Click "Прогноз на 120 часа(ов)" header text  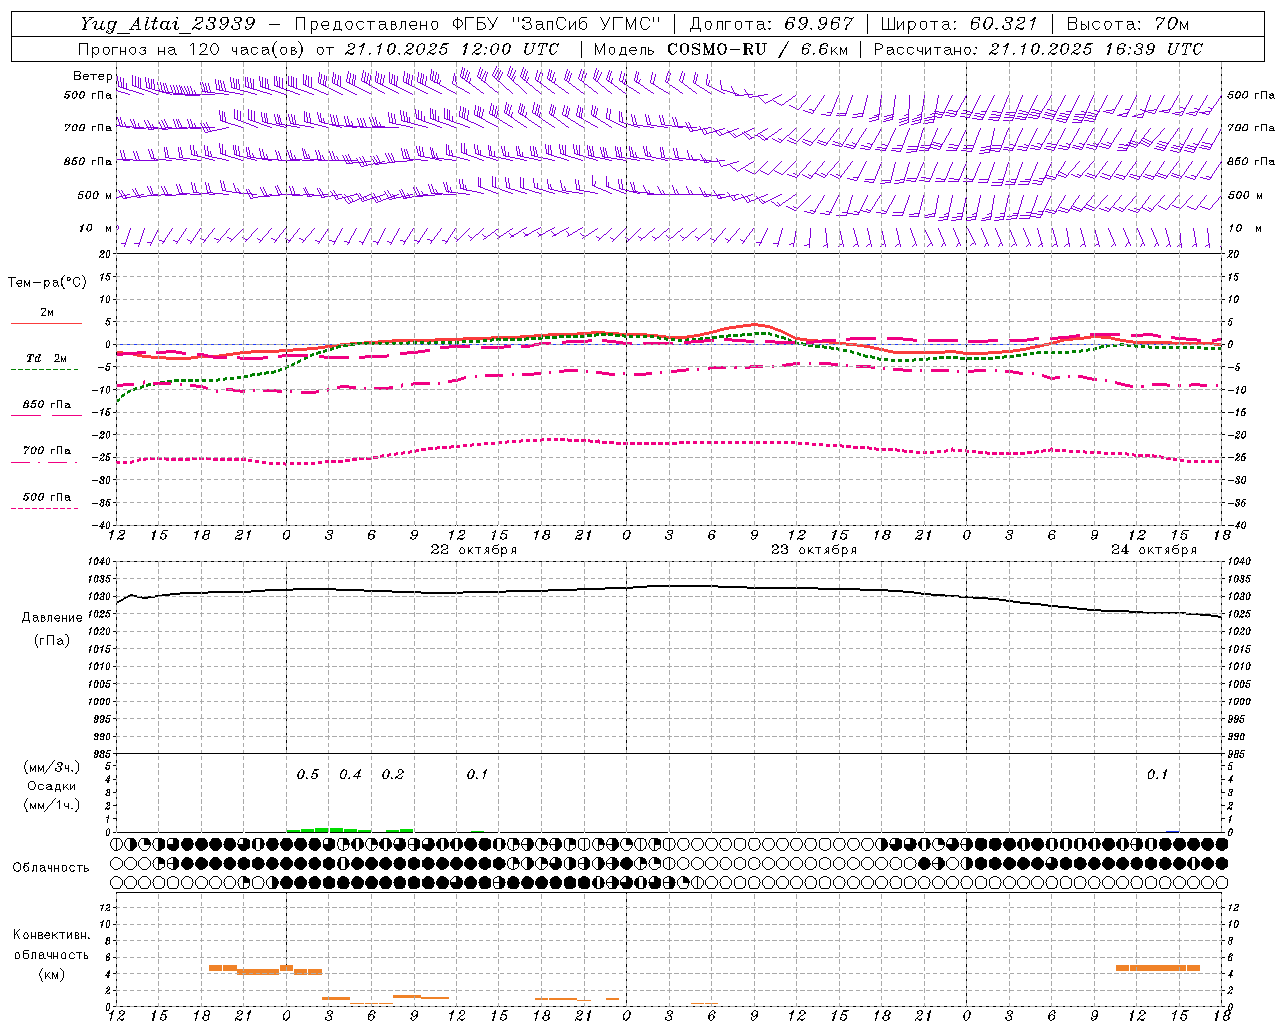192,49
